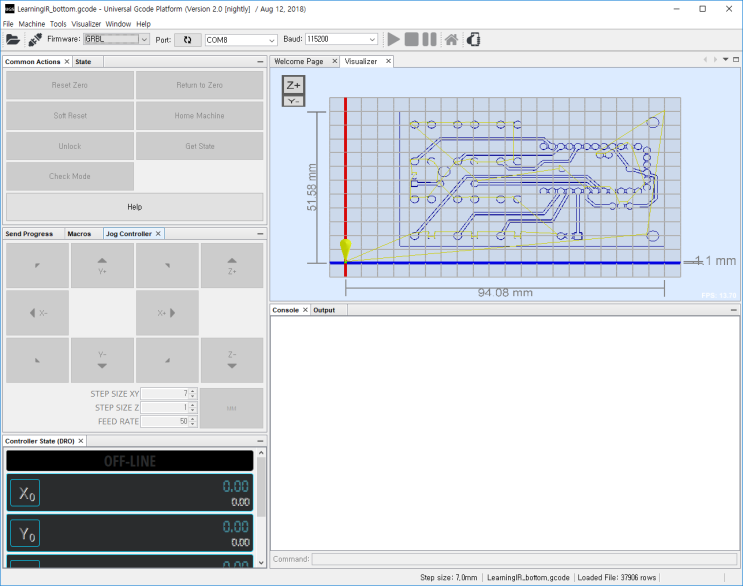Toggle the MM units button
The width and height of the screenshot is (743, 586).
pyautogui.click(x=231, y=408)
